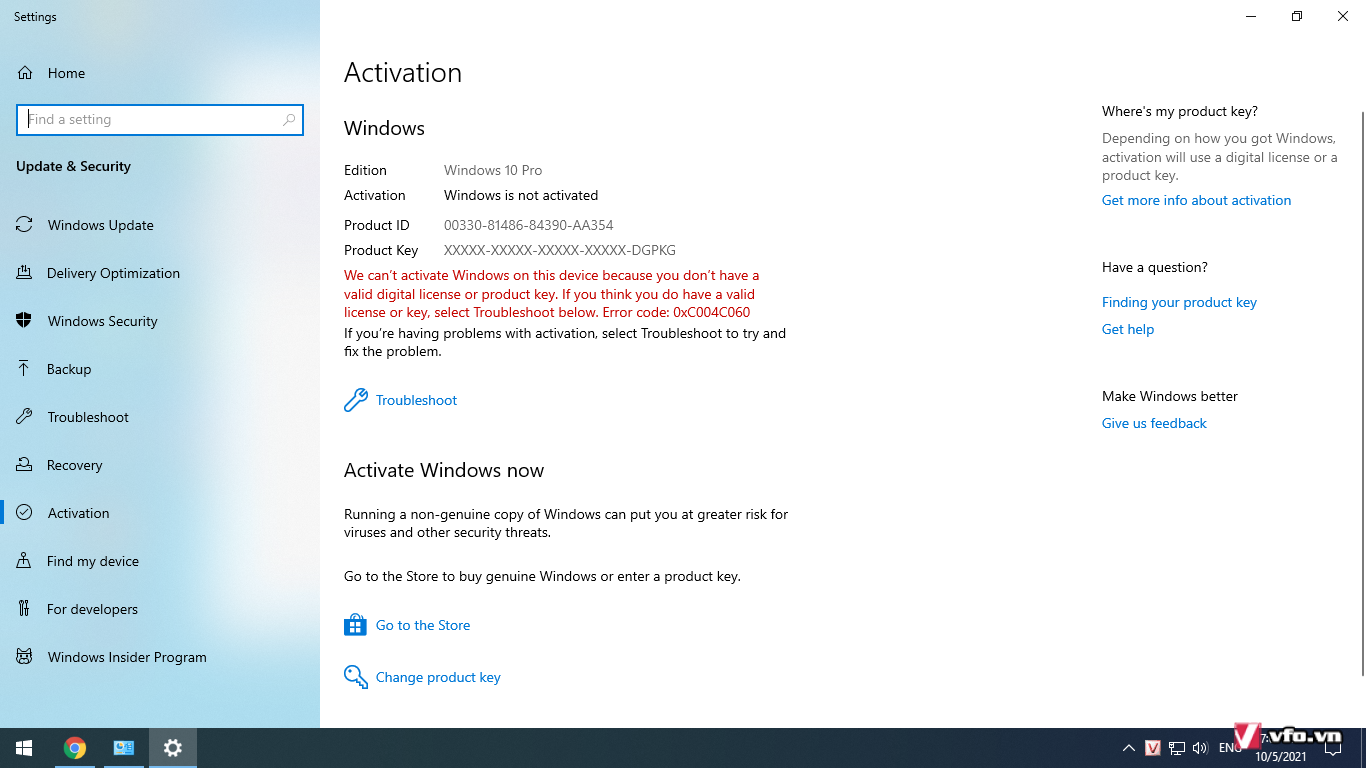The height and width of the screenshot is (768, 1366).
Task: Open network status from the tray
Action: 1177,748
